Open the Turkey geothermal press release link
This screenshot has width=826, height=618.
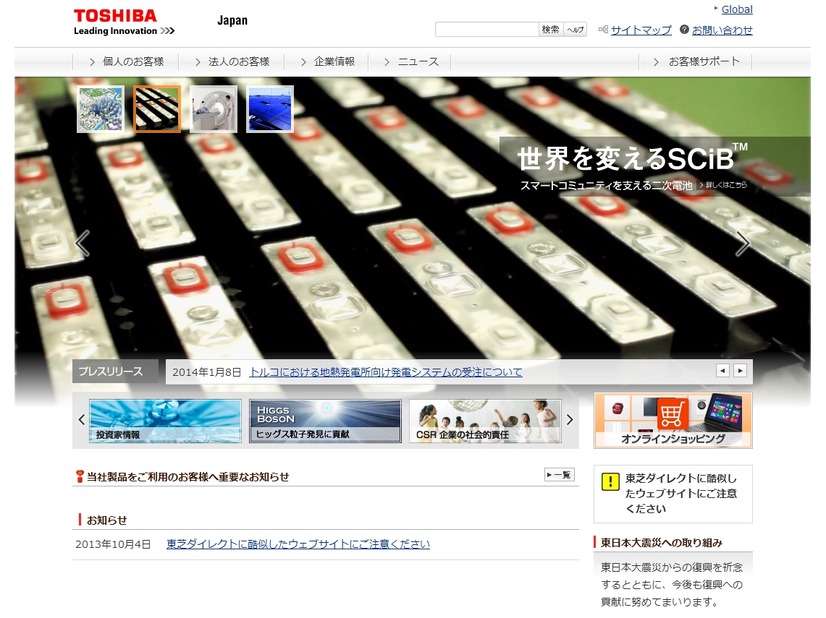386,372
